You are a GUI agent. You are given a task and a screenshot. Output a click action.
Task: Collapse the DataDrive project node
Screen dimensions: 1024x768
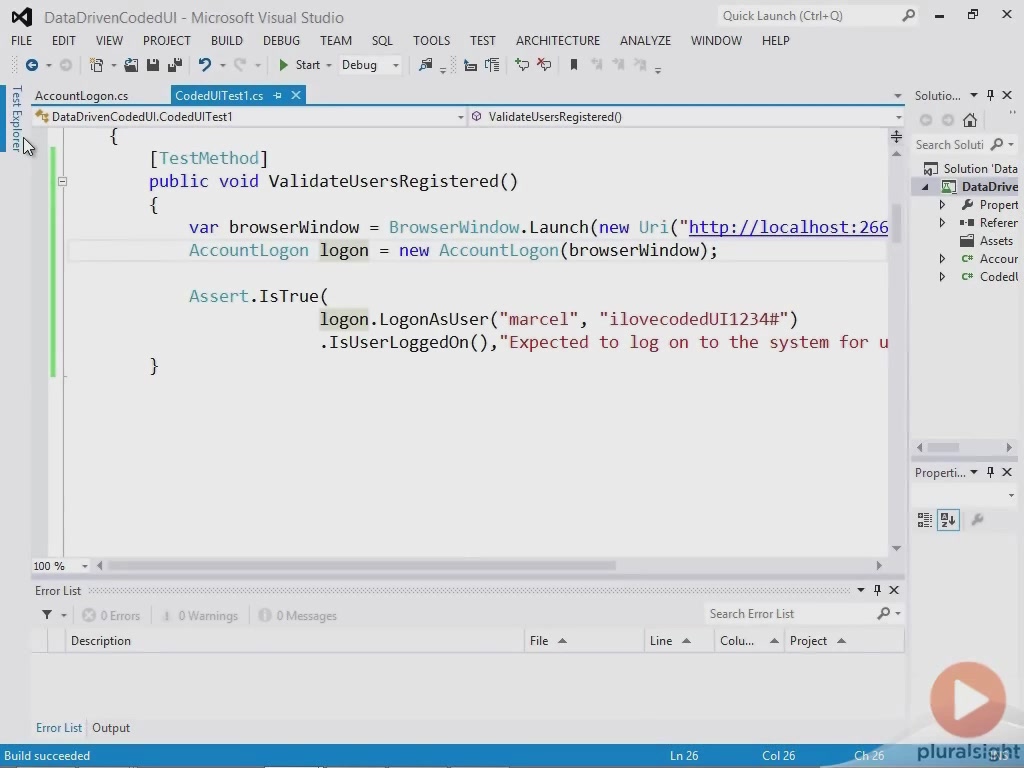tap(925, 187)
